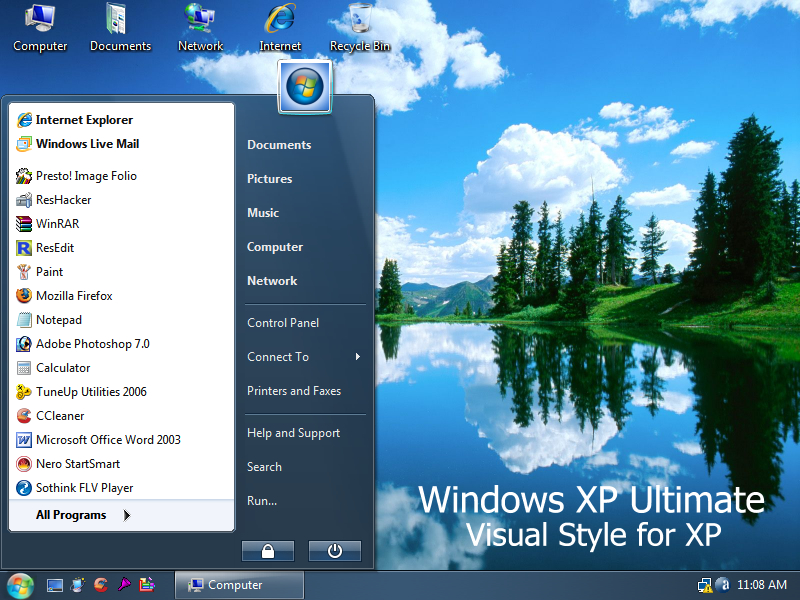Launch Mozilla Firefox
This screenshot has height=600, width=800.
pyautogui.click(x=121, y=296)
